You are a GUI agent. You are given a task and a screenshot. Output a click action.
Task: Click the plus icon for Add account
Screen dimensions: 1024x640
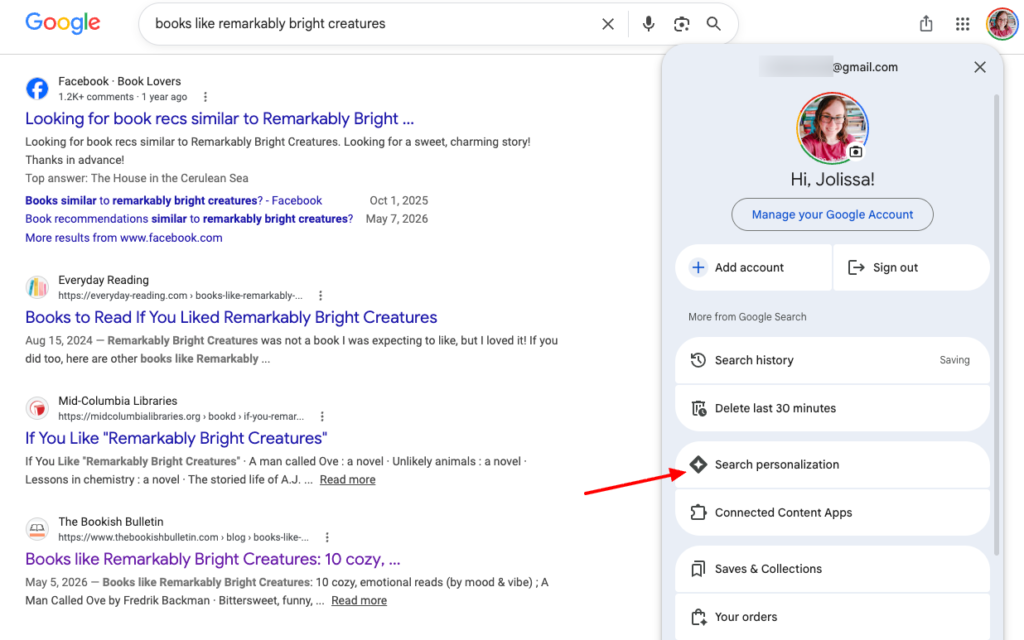(698, 267)
